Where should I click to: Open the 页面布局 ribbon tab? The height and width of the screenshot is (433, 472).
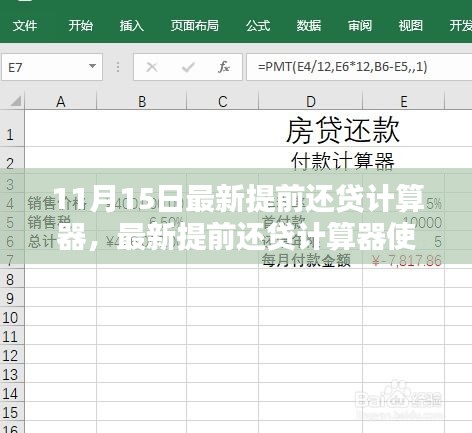tap(195, 25)
